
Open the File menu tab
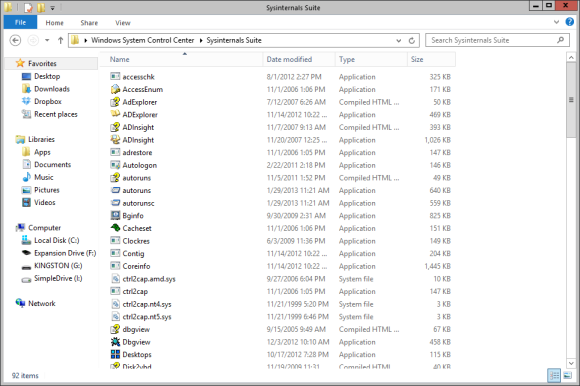point(20,22)
